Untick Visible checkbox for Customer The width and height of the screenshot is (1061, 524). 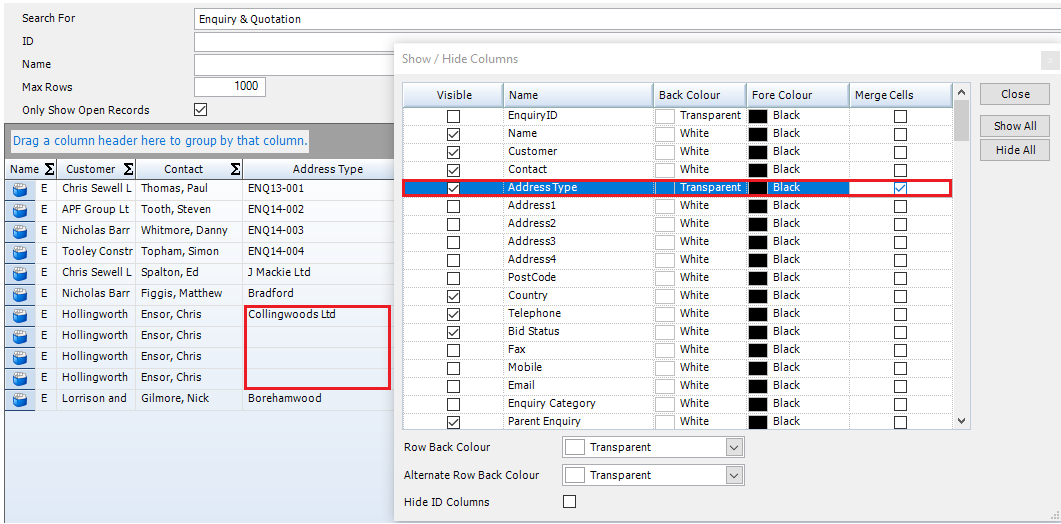tap(453, 152)
